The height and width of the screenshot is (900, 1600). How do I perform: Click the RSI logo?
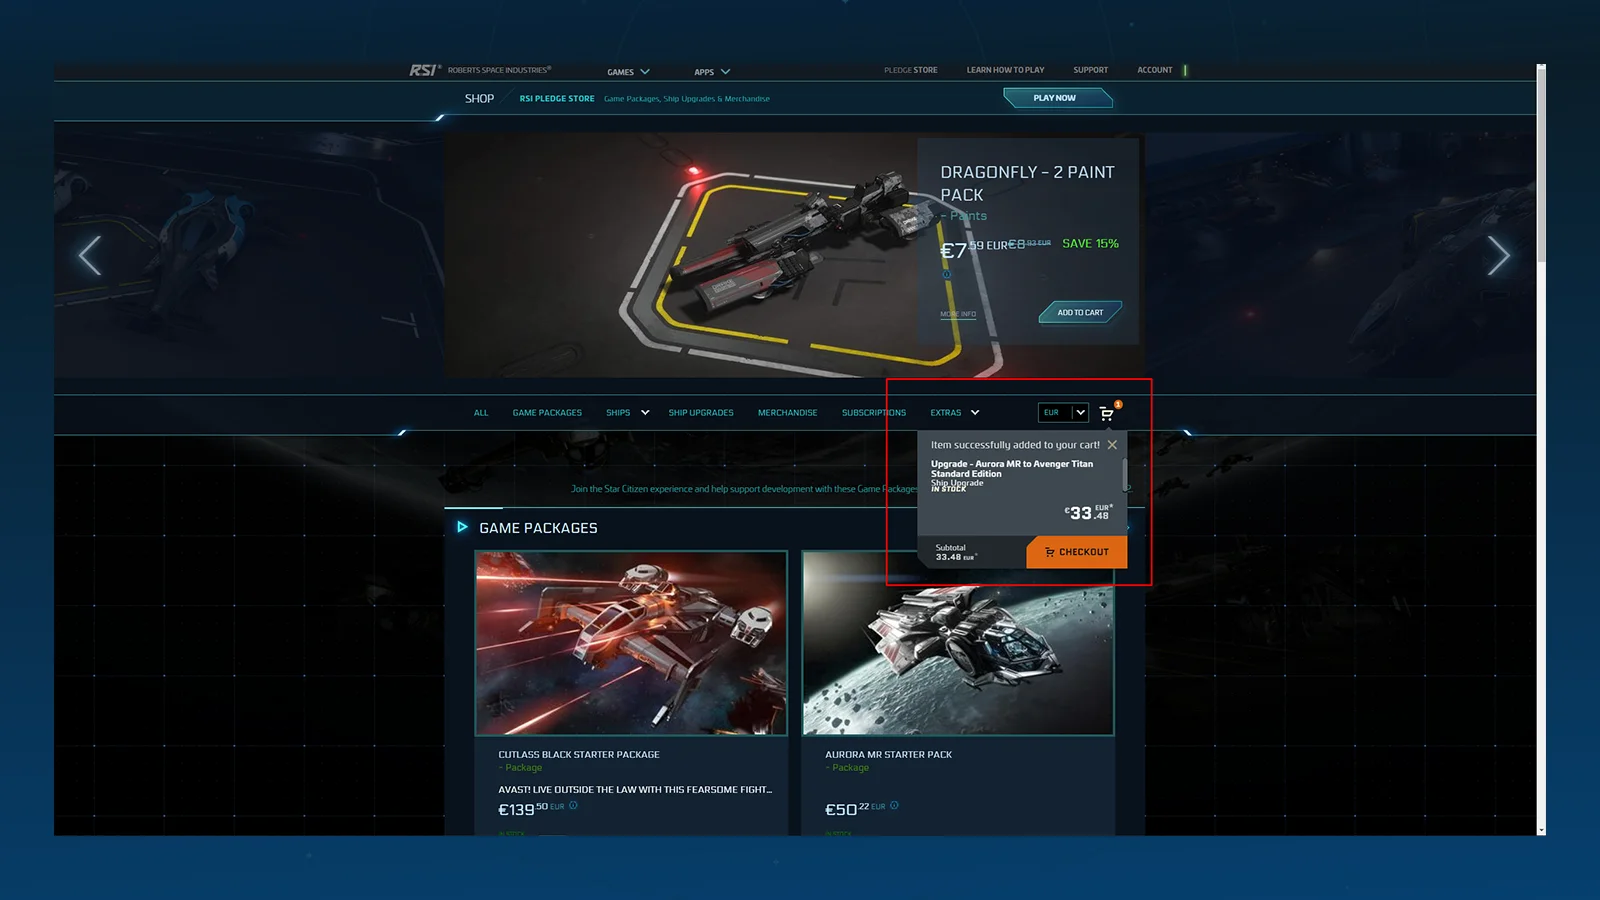coord(424,70)
